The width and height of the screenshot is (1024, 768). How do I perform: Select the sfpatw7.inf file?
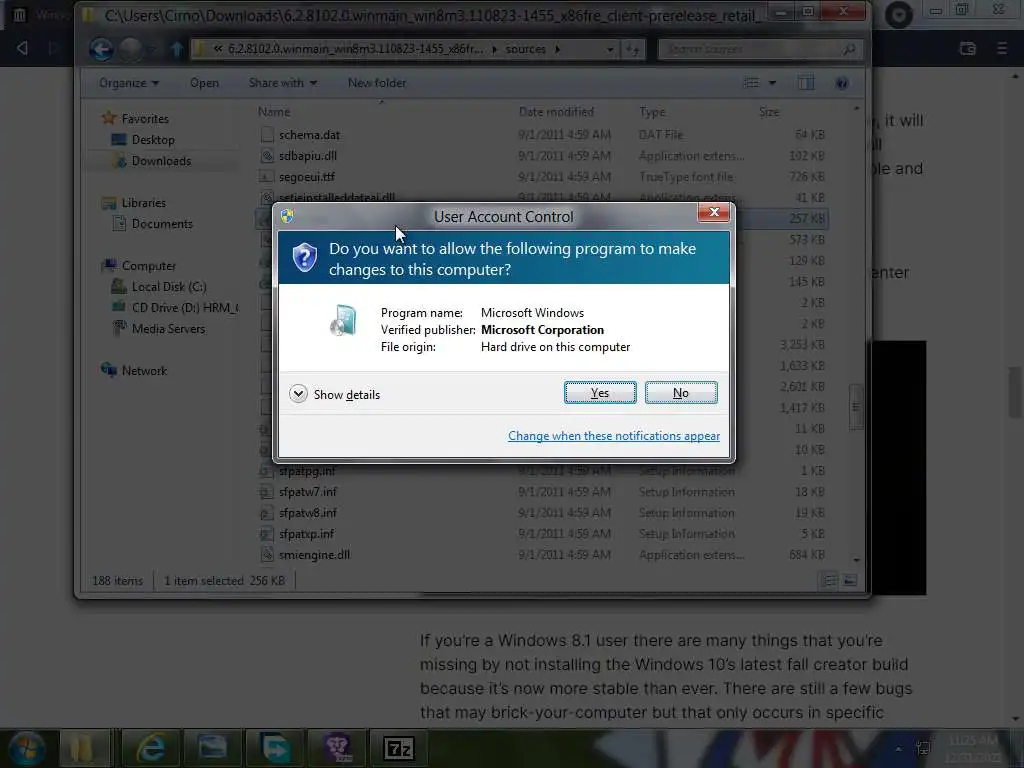click(542, 492)
